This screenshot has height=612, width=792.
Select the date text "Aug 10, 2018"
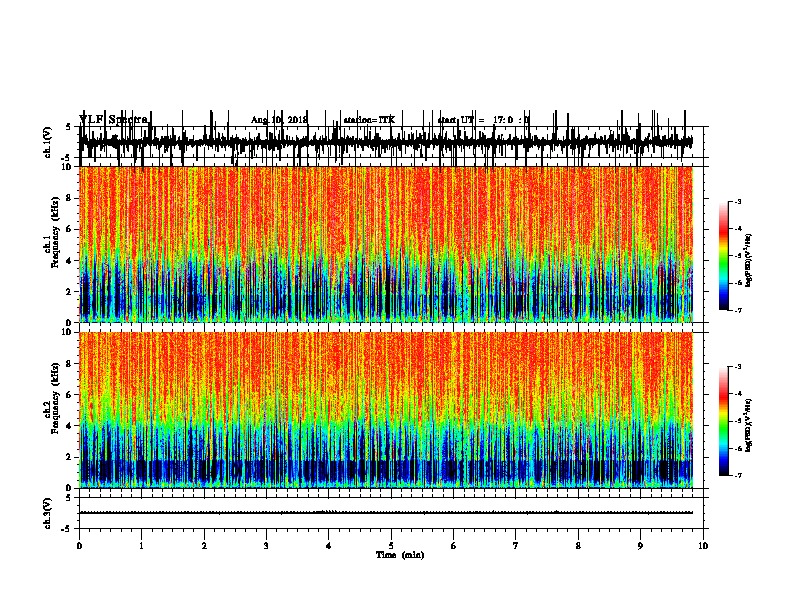pyautogui.click(x=279, y=120)
